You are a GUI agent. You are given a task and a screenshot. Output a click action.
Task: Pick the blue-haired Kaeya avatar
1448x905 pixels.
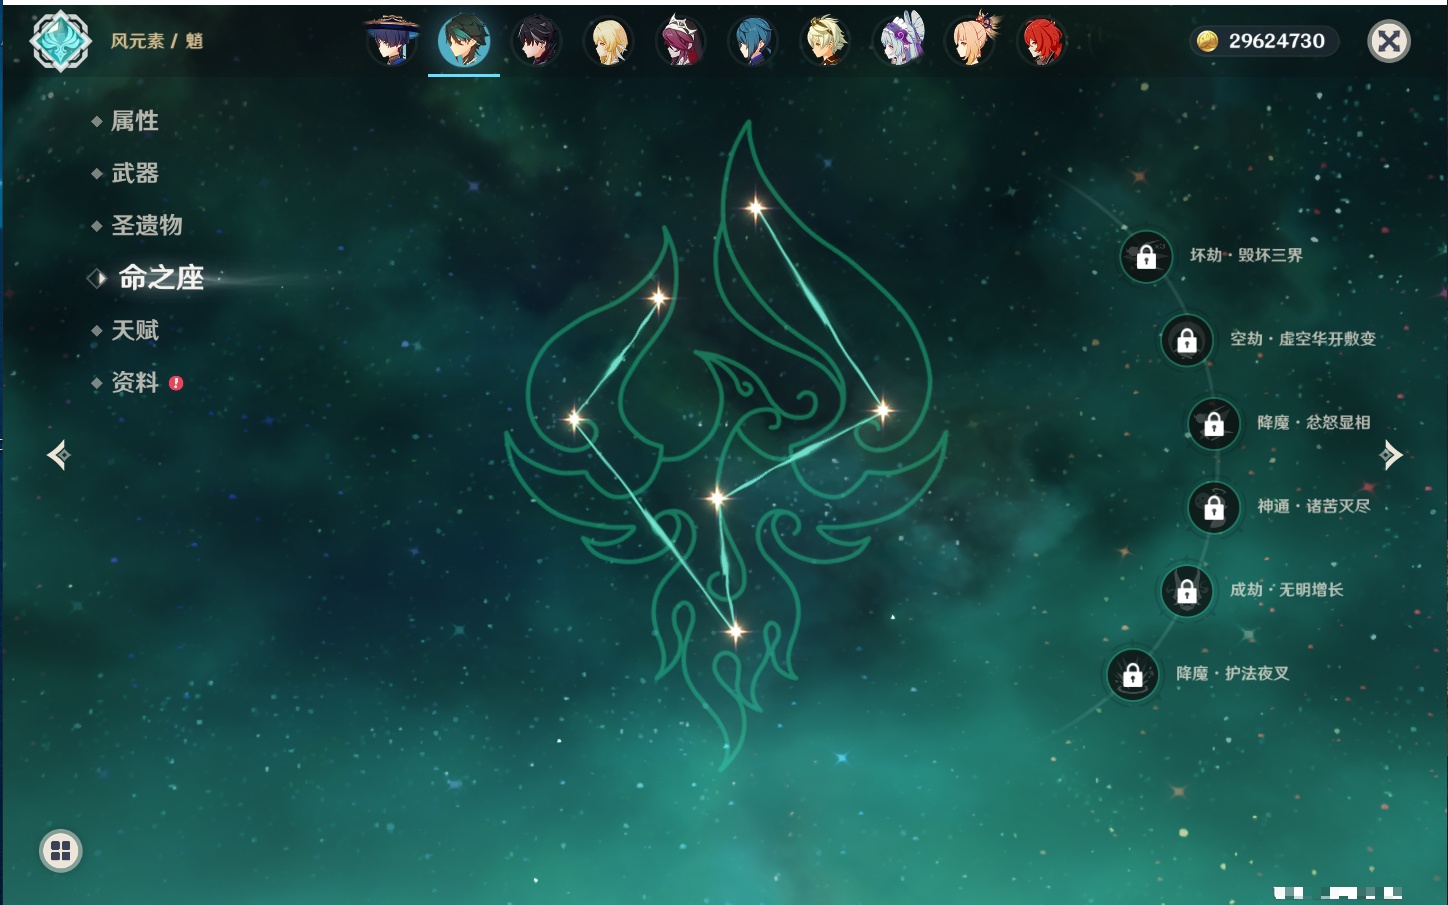point(753,41)
